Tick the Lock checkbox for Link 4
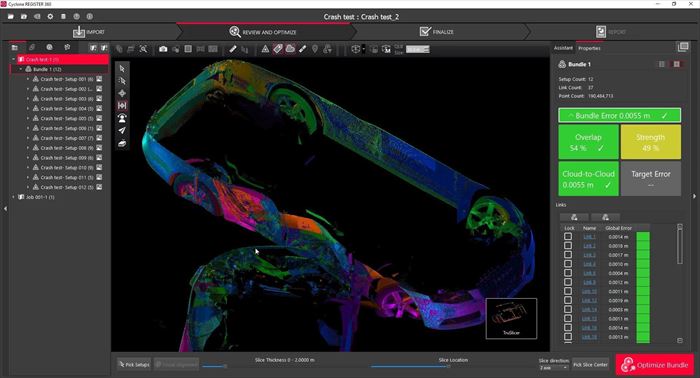This screenshot has width=700, height=378. point(568,264)
